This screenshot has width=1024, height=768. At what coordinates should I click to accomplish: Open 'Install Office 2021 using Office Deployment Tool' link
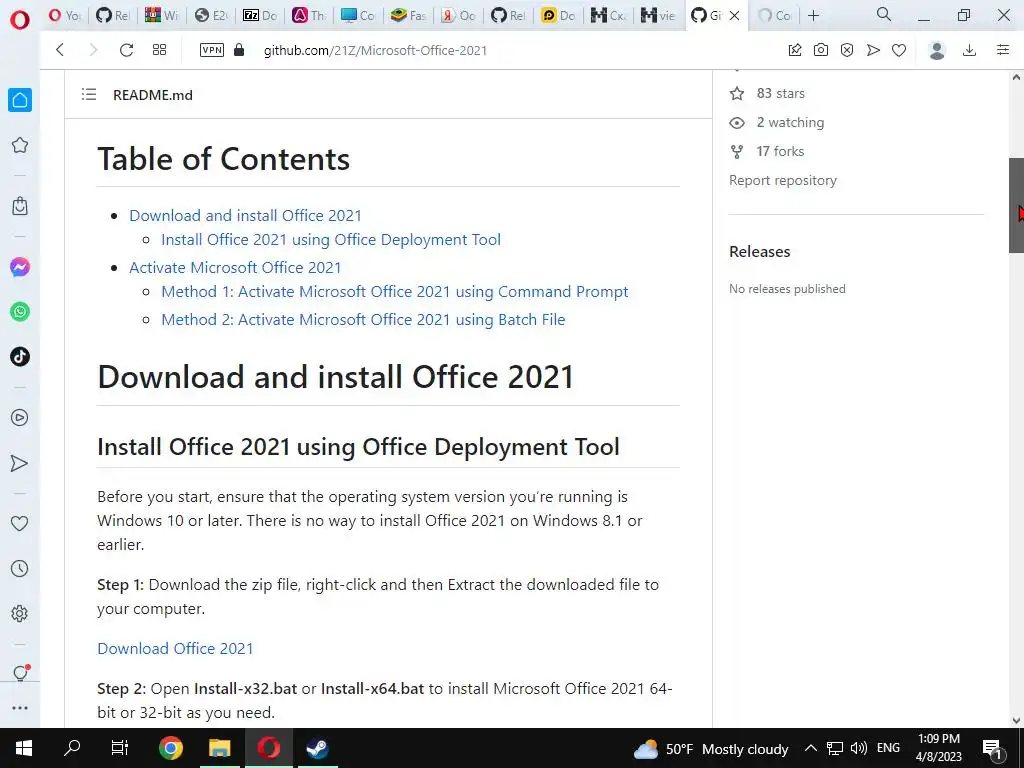(x=331, y=240)
